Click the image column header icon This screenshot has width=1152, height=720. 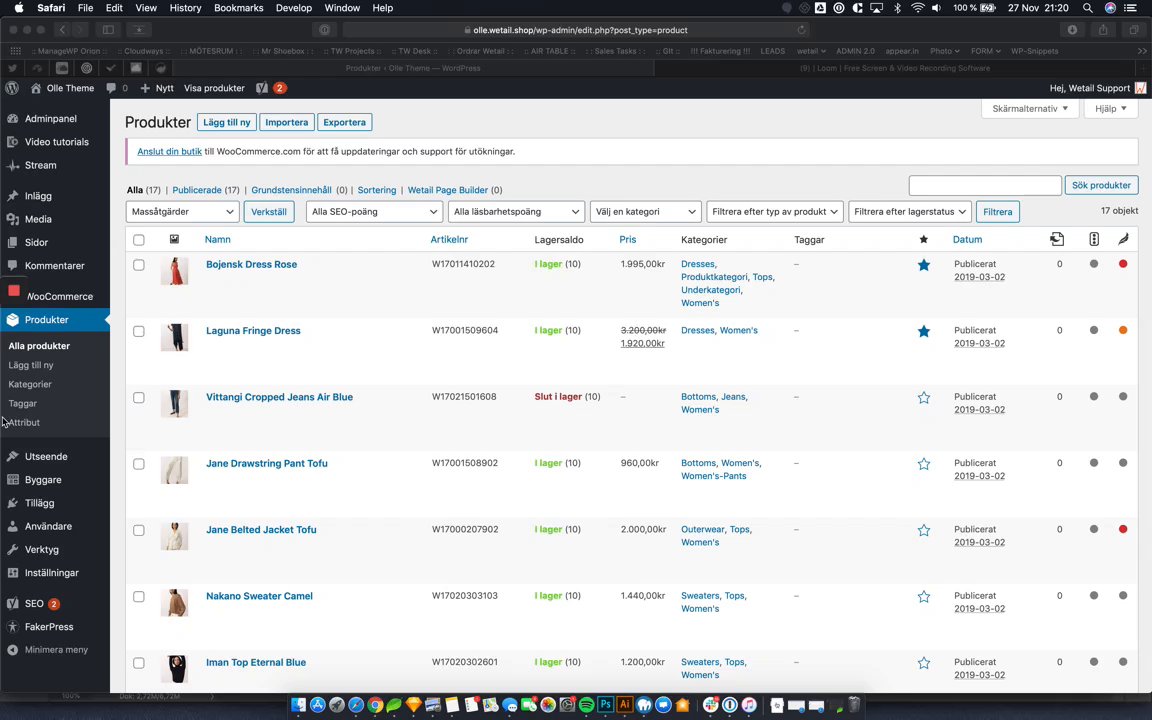tap(174, 240)
